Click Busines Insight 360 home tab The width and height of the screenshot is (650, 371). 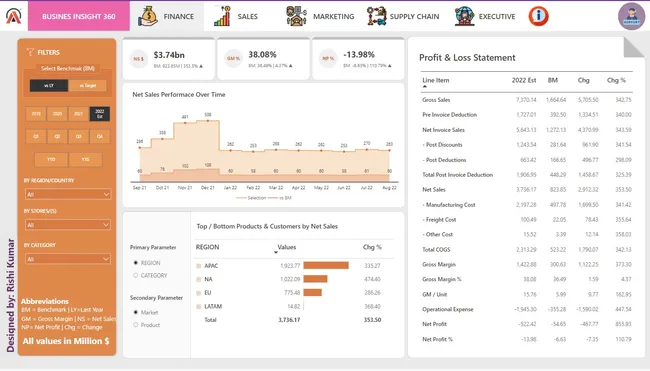tap(79, 16)
